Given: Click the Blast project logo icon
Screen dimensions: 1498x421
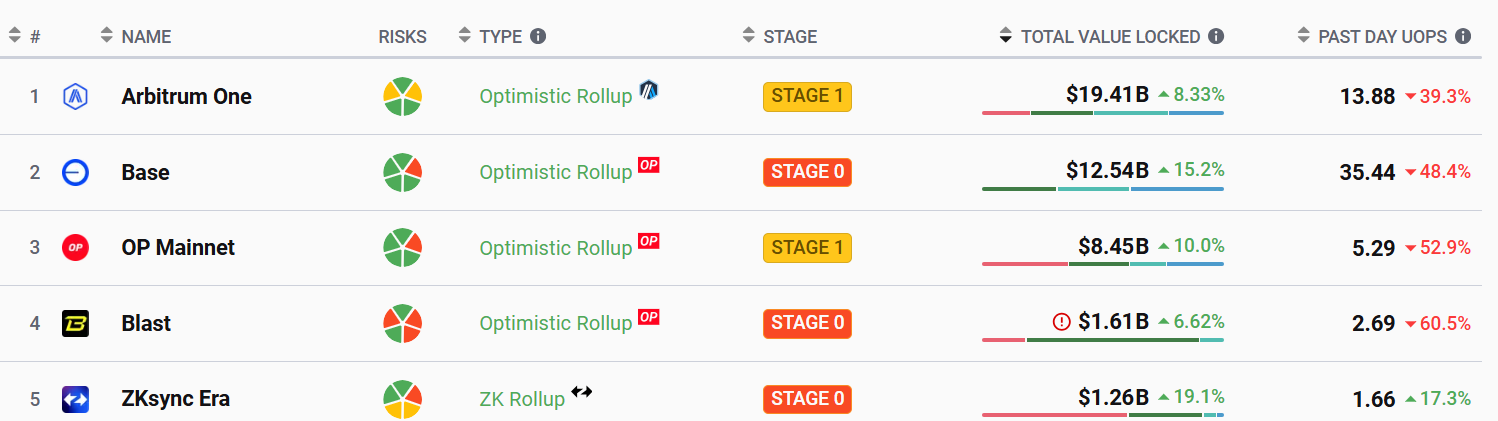Looking at the screenshot, I should click(76, 324).
